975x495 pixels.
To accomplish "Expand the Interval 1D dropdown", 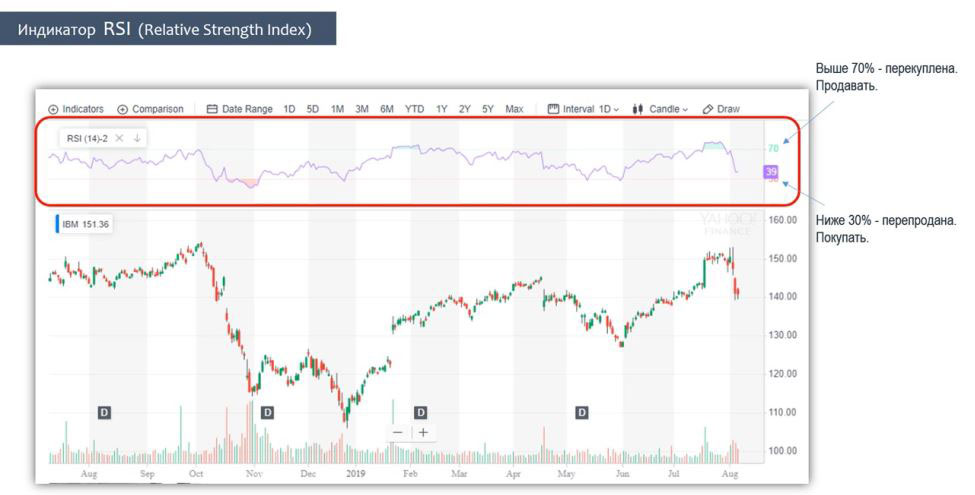I will tap(583, 109).
